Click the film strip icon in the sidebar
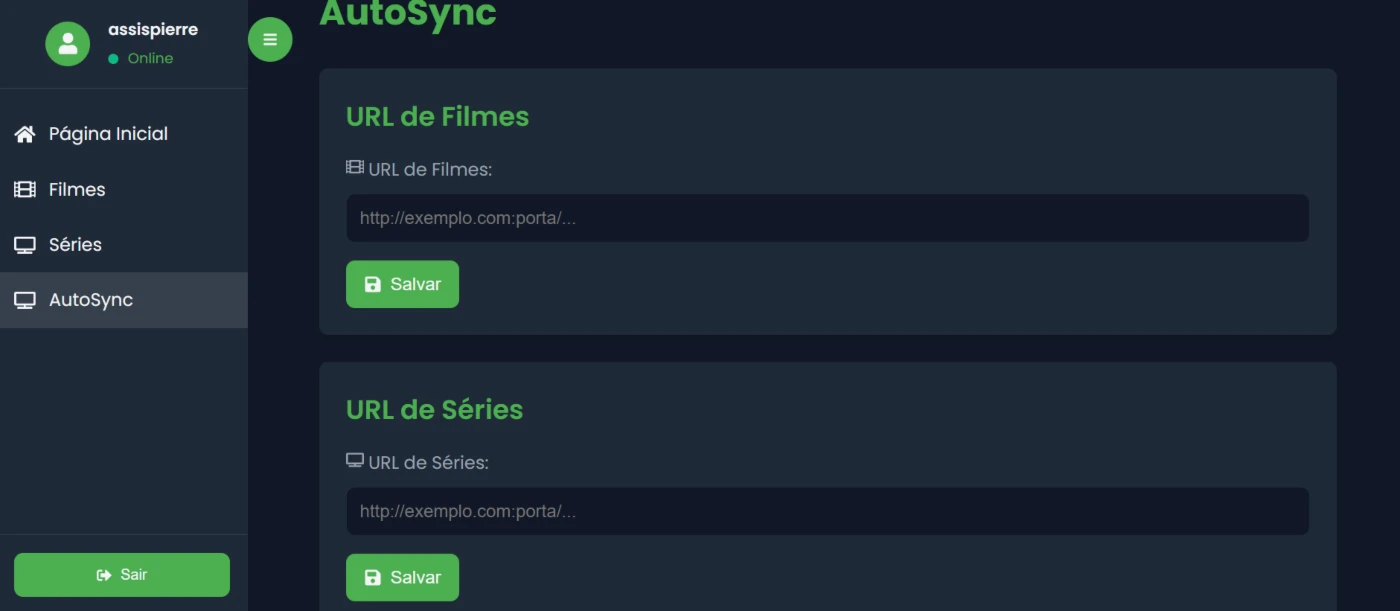The image size is (1400, 611). click(25, 189)
